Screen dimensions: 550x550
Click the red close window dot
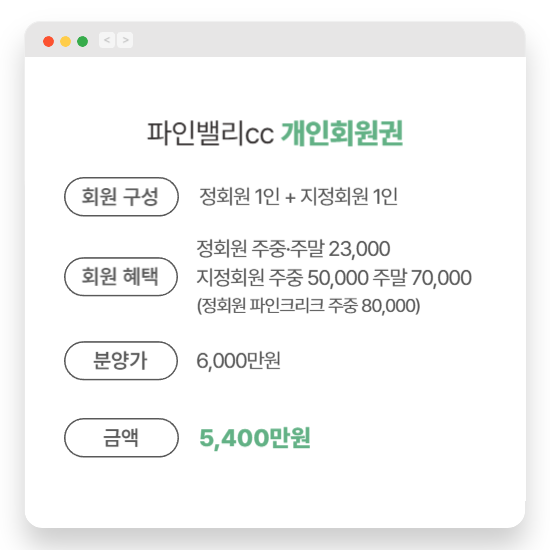(48, 41)
